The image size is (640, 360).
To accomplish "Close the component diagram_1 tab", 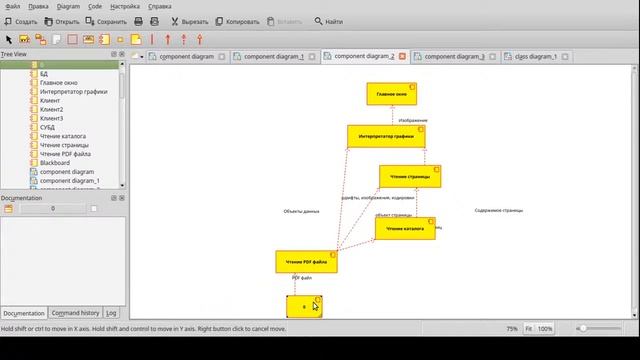I will click(x=312, y=57).
